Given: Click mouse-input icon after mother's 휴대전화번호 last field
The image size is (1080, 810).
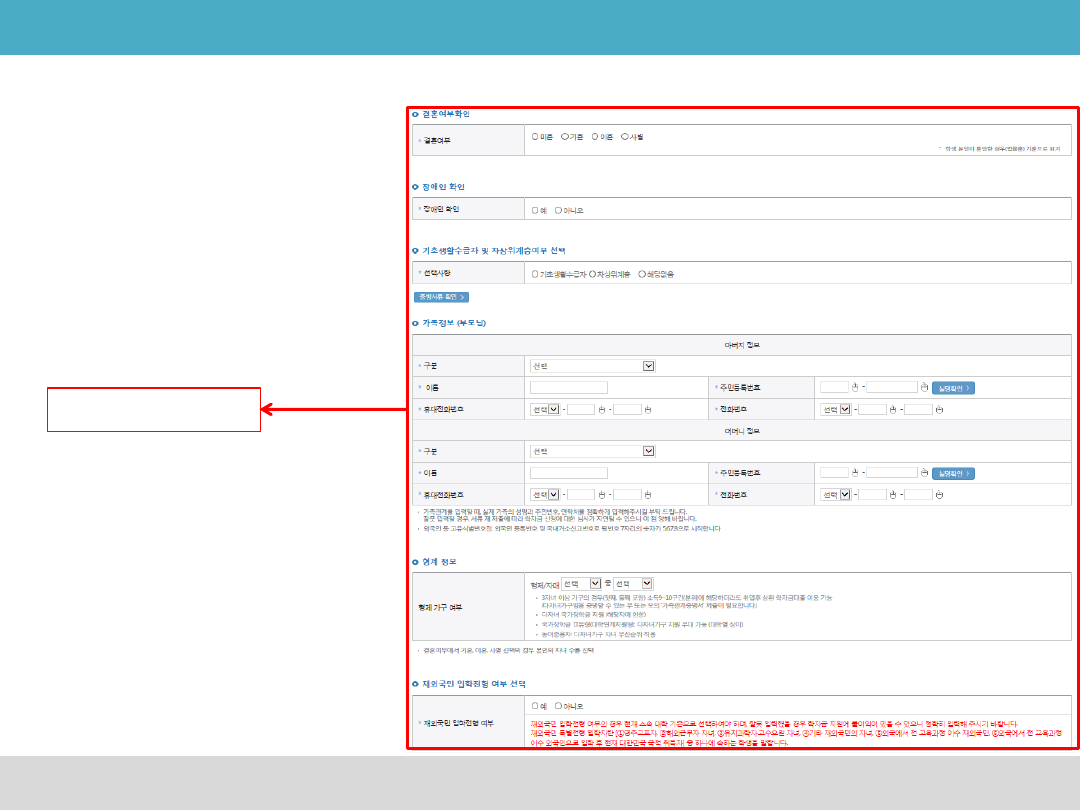Looking at the screenshot, I should point(647,495).
